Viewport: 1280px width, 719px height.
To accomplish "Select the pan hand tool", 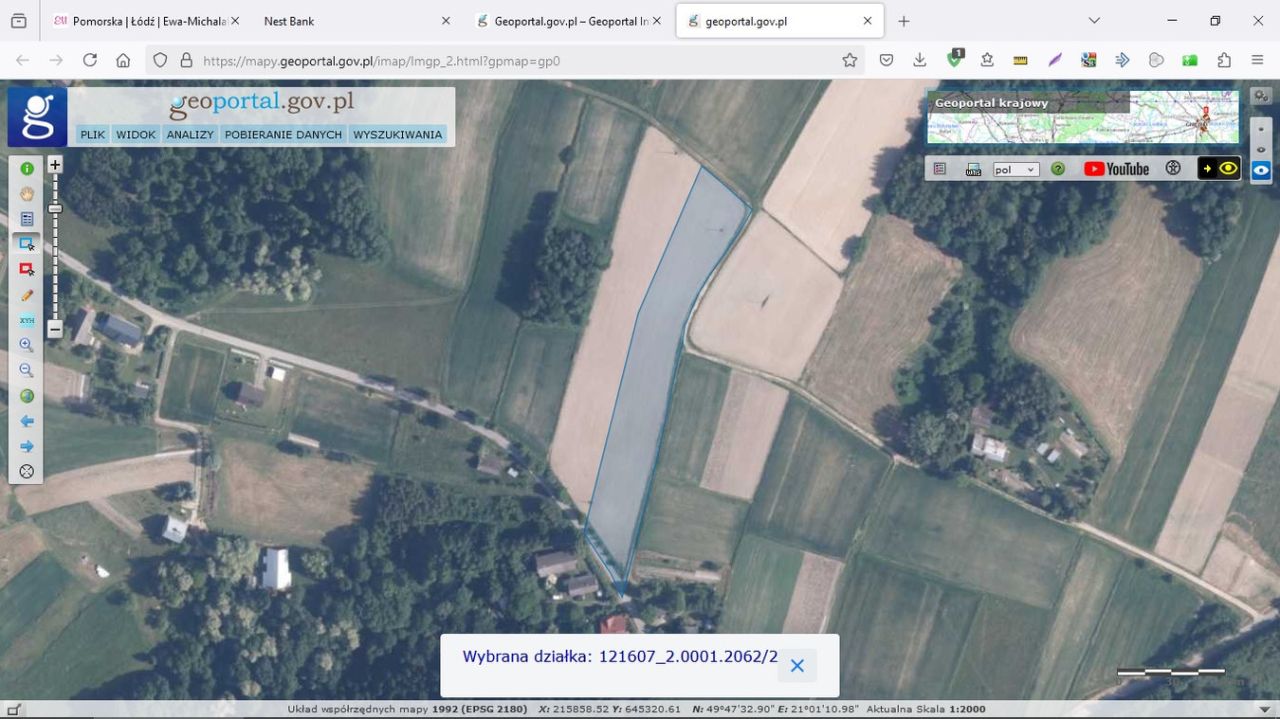I will pyautogui.click(x=27, y=194).
